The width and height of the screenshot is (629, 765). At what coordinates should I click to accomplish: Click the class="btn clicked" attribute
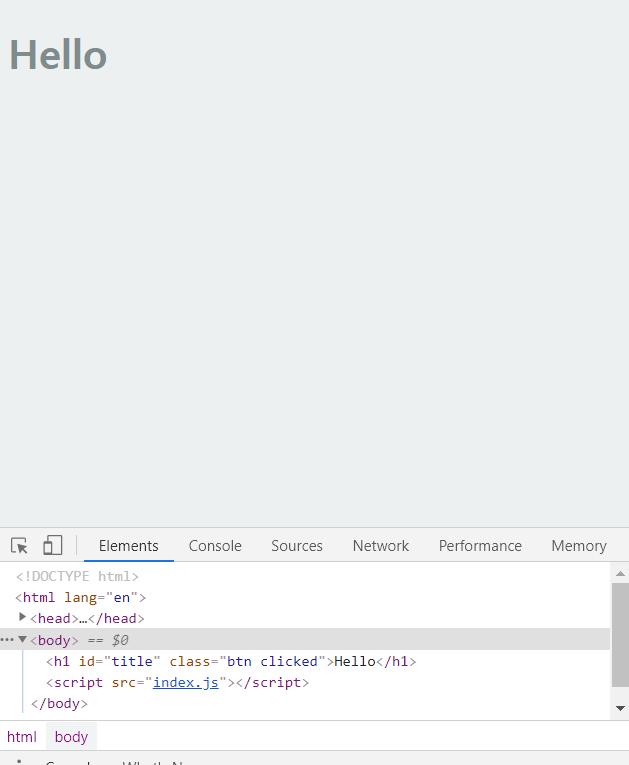247,661
